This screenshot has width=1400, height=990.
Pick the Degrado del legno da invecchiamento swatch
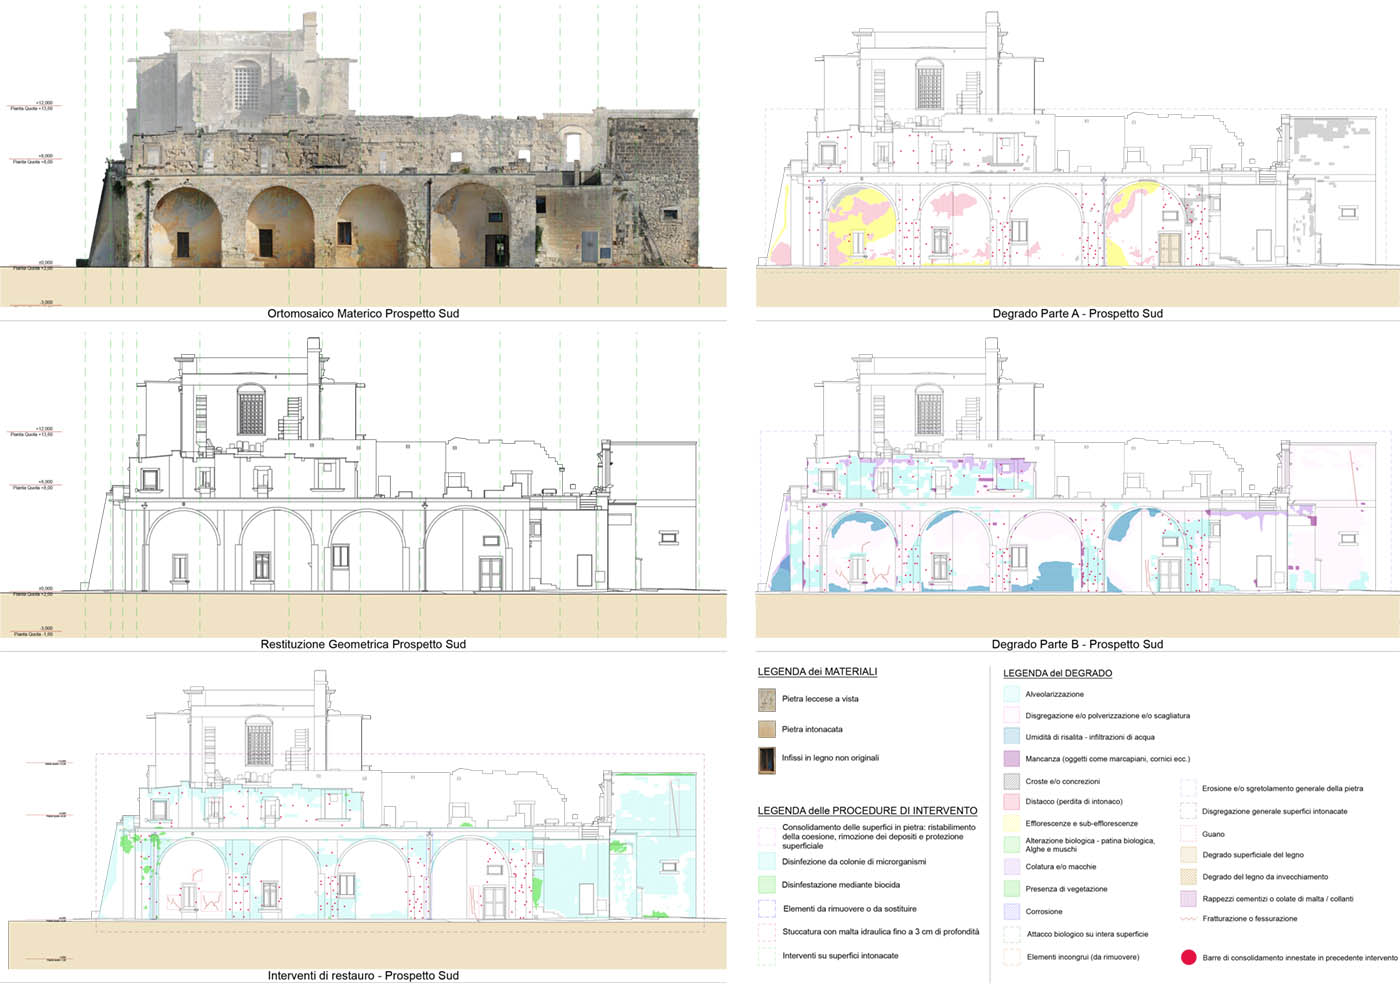[1188, 876]
